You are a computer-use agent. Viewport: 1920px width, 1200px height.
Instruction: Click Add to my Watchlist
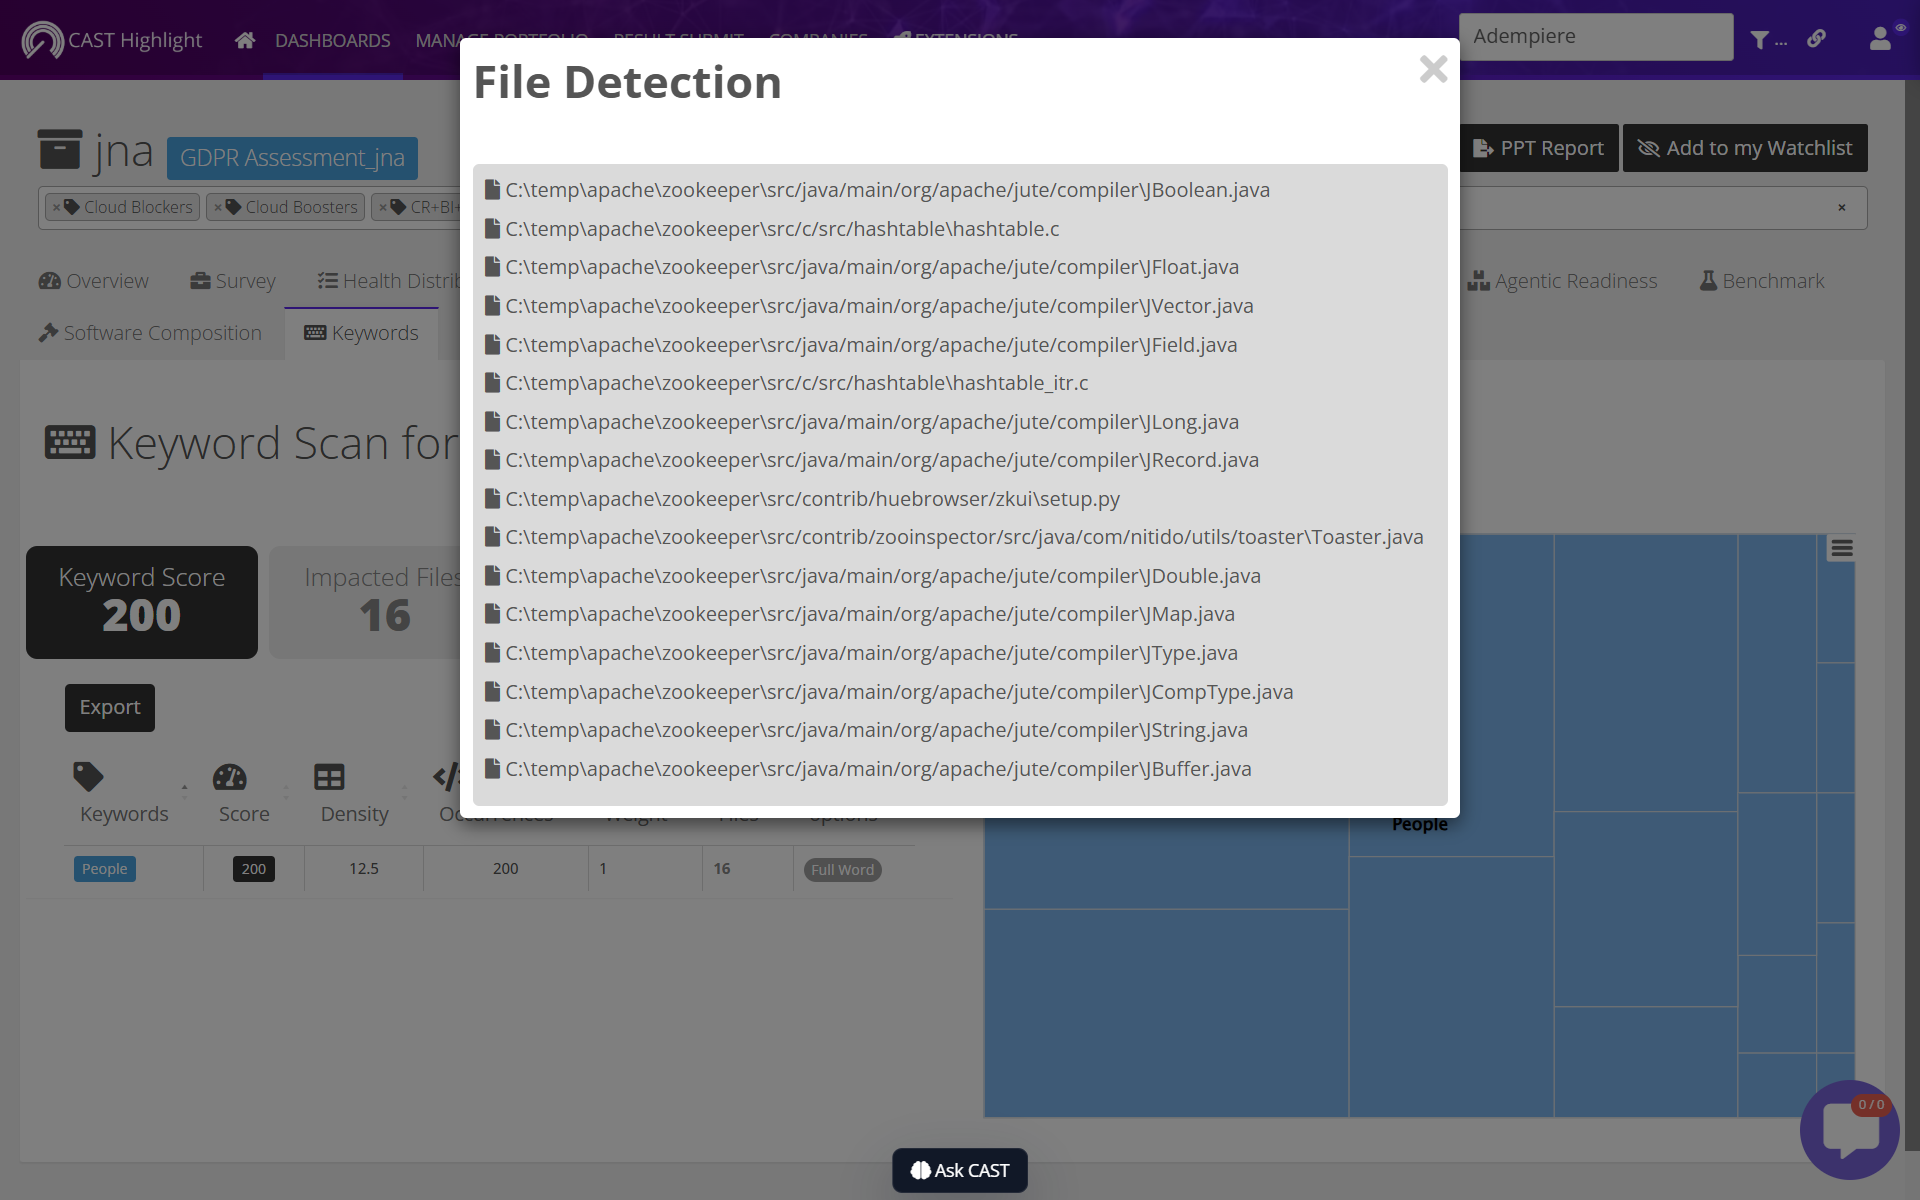click(1745, 148)
